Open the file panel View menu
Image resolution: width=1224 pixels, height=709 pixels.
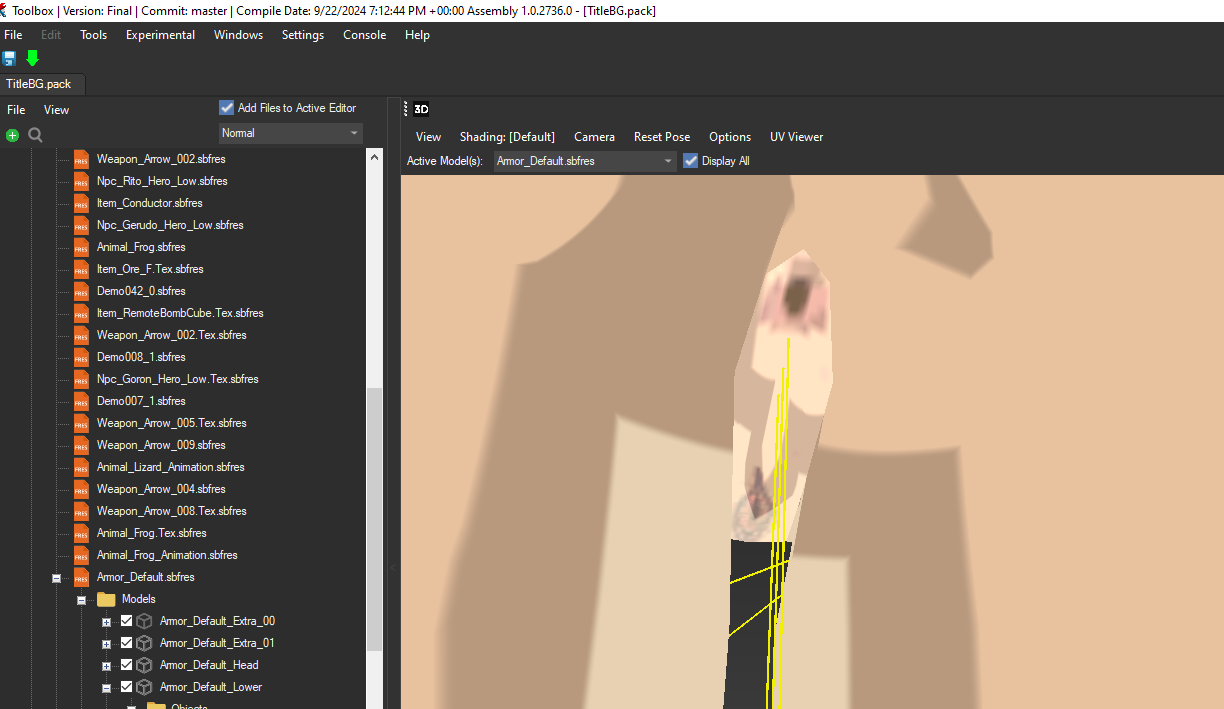56,110
